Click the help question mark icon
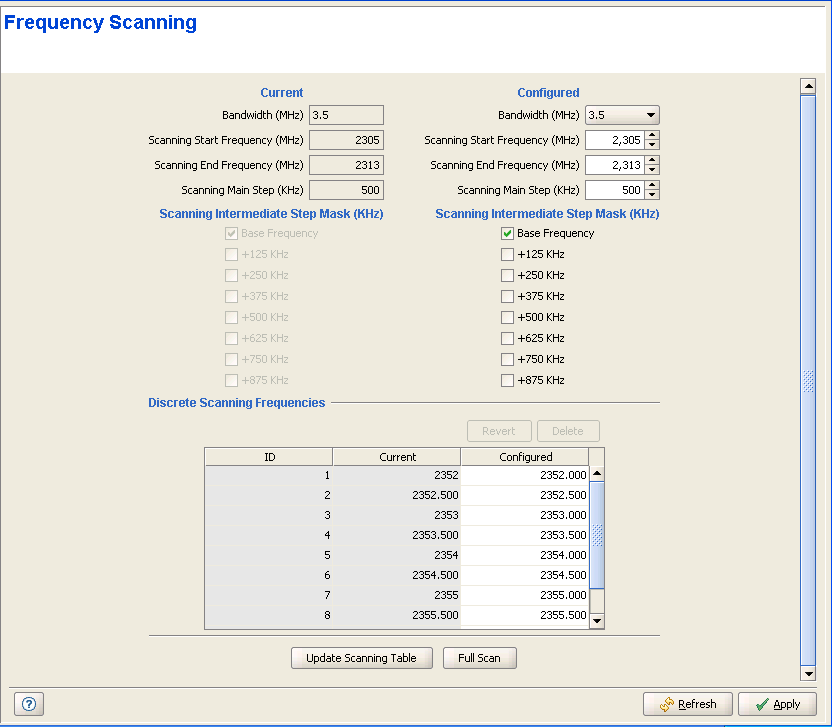The image size is (832, 727). click(x=29, y=704)
